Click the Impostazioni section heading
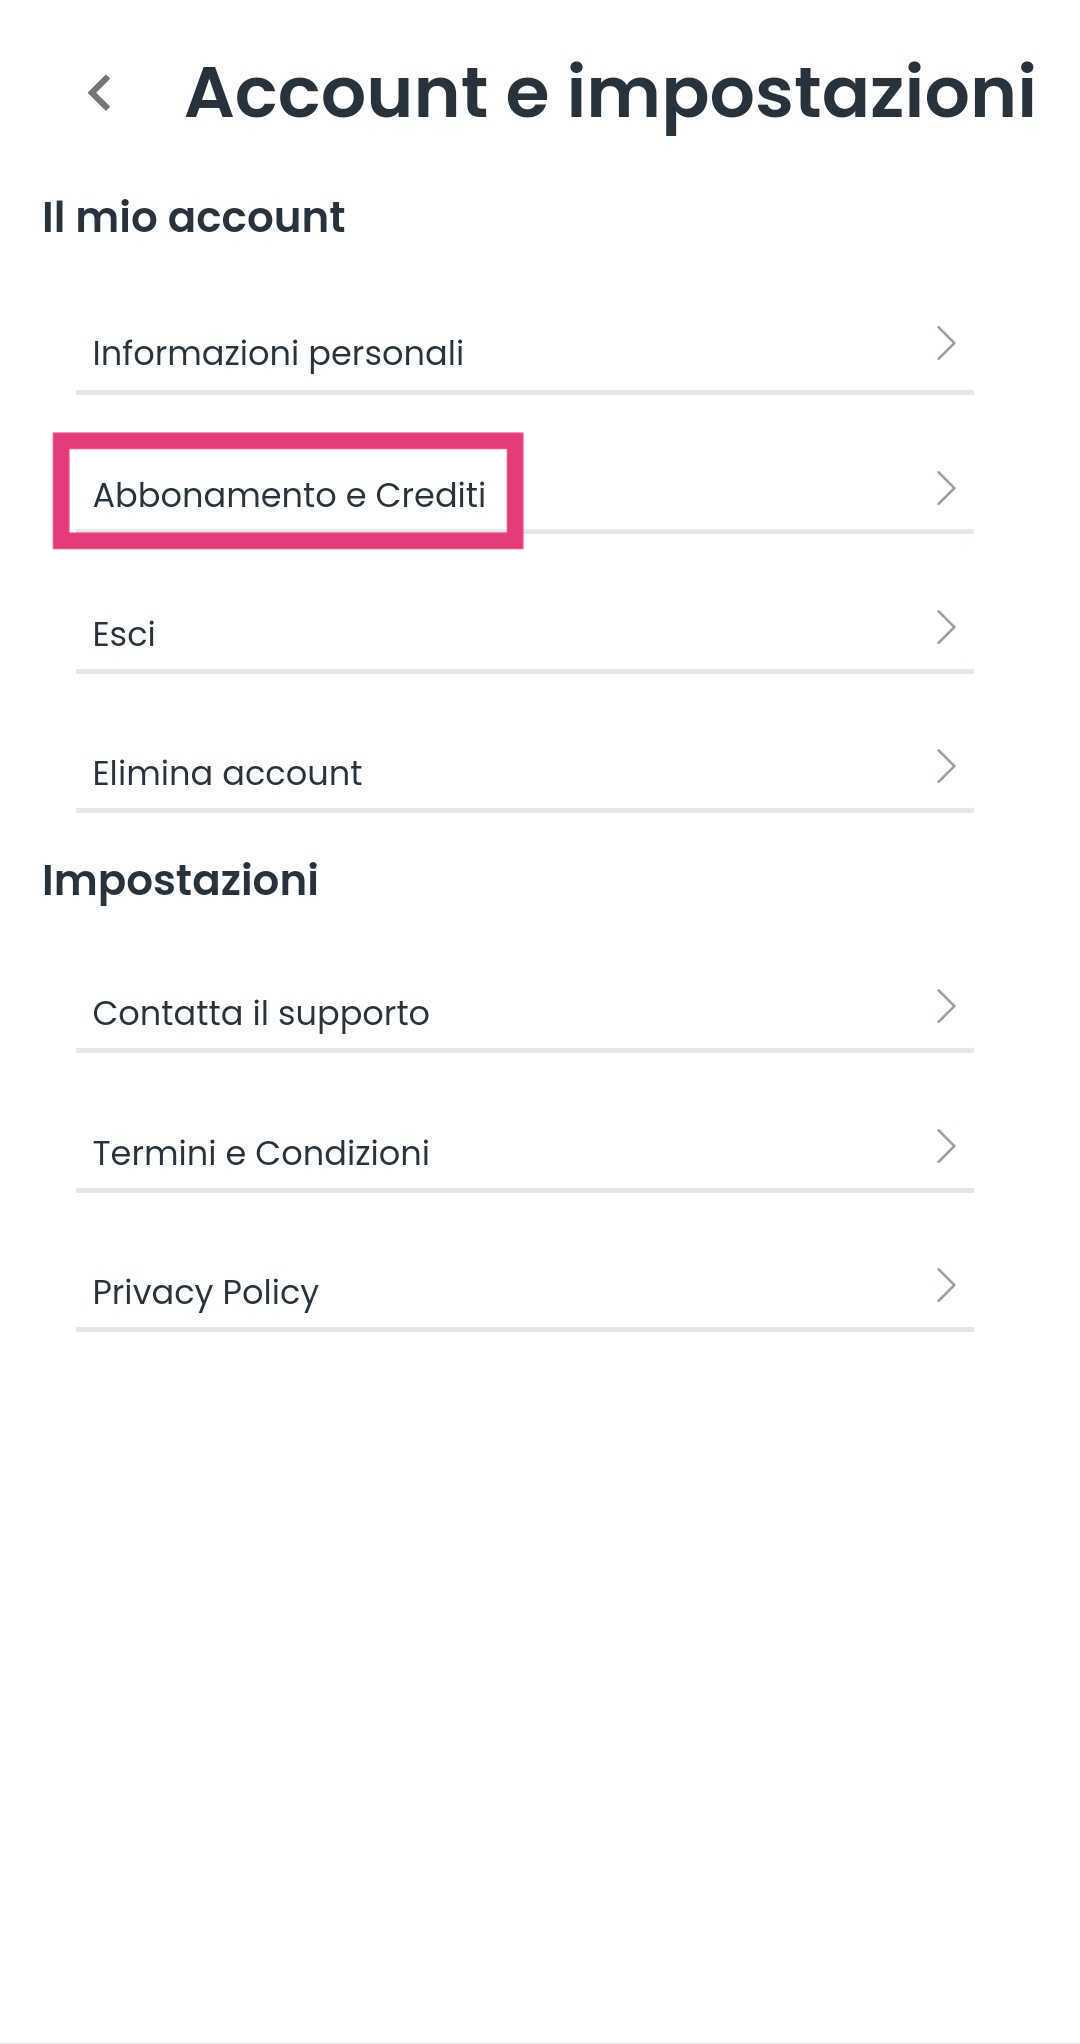The width and height of the screenshot is (1080, 2044). [180, 880]
